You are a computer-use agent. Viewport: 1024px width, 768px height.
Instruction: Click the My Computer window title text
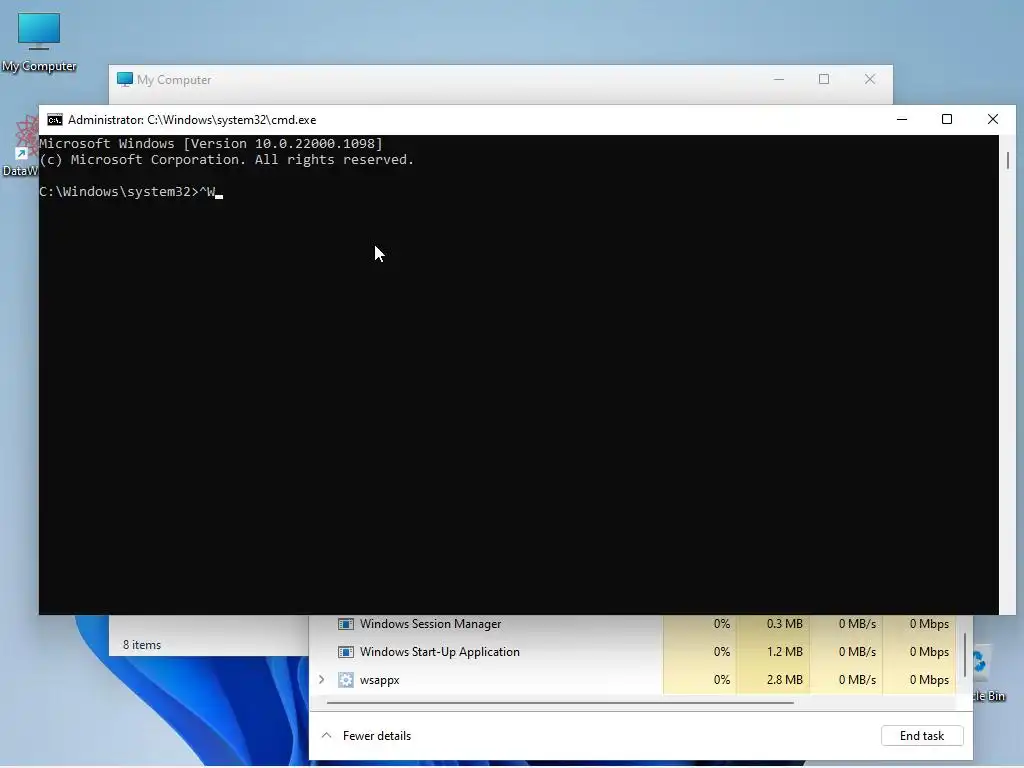[174, 80]
